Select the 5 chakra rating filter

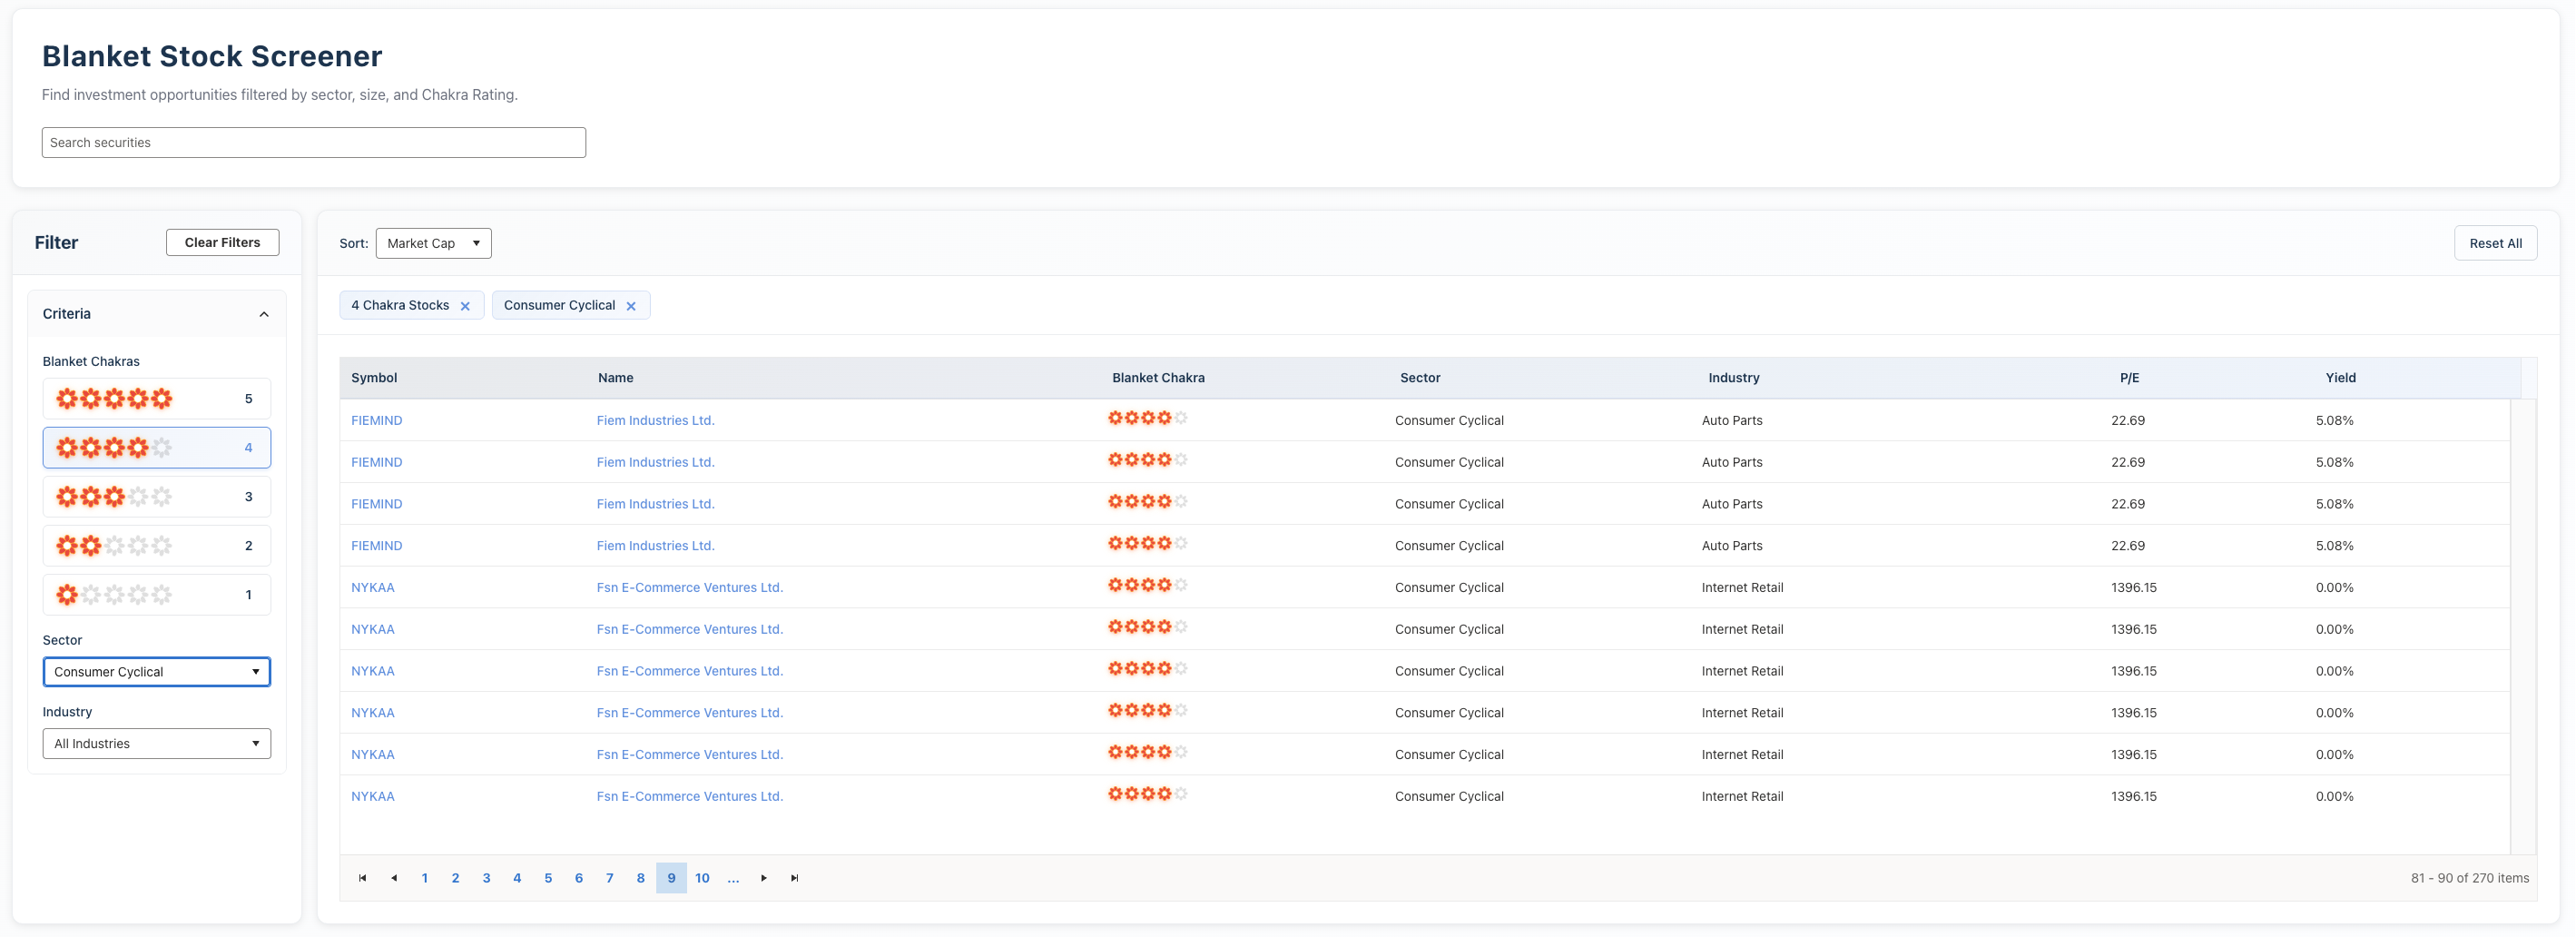(157, 399)
